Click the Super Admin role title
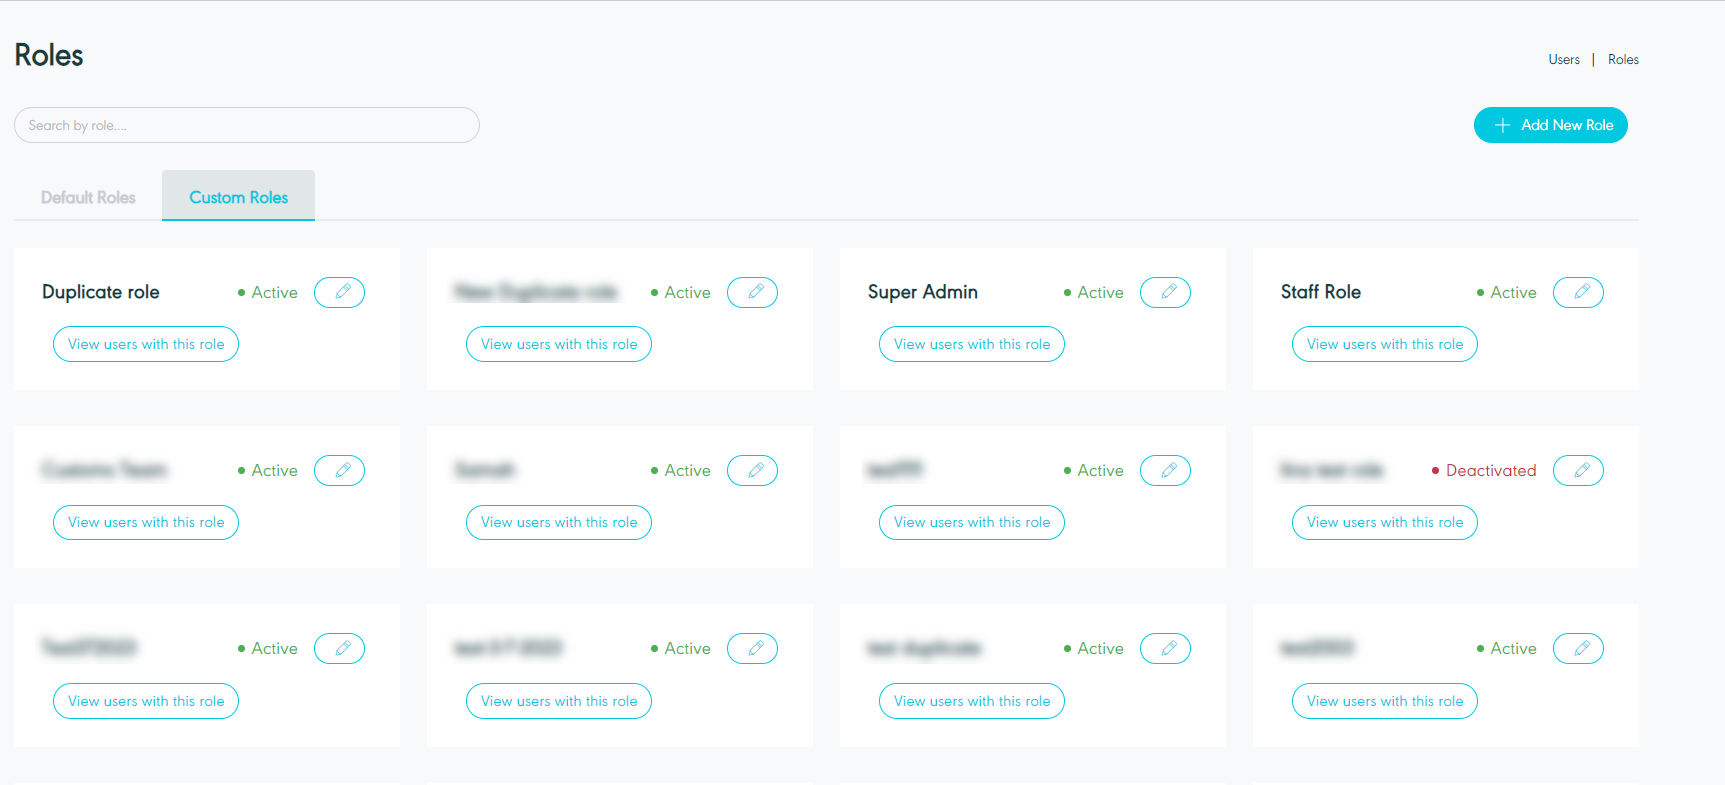 923,292
